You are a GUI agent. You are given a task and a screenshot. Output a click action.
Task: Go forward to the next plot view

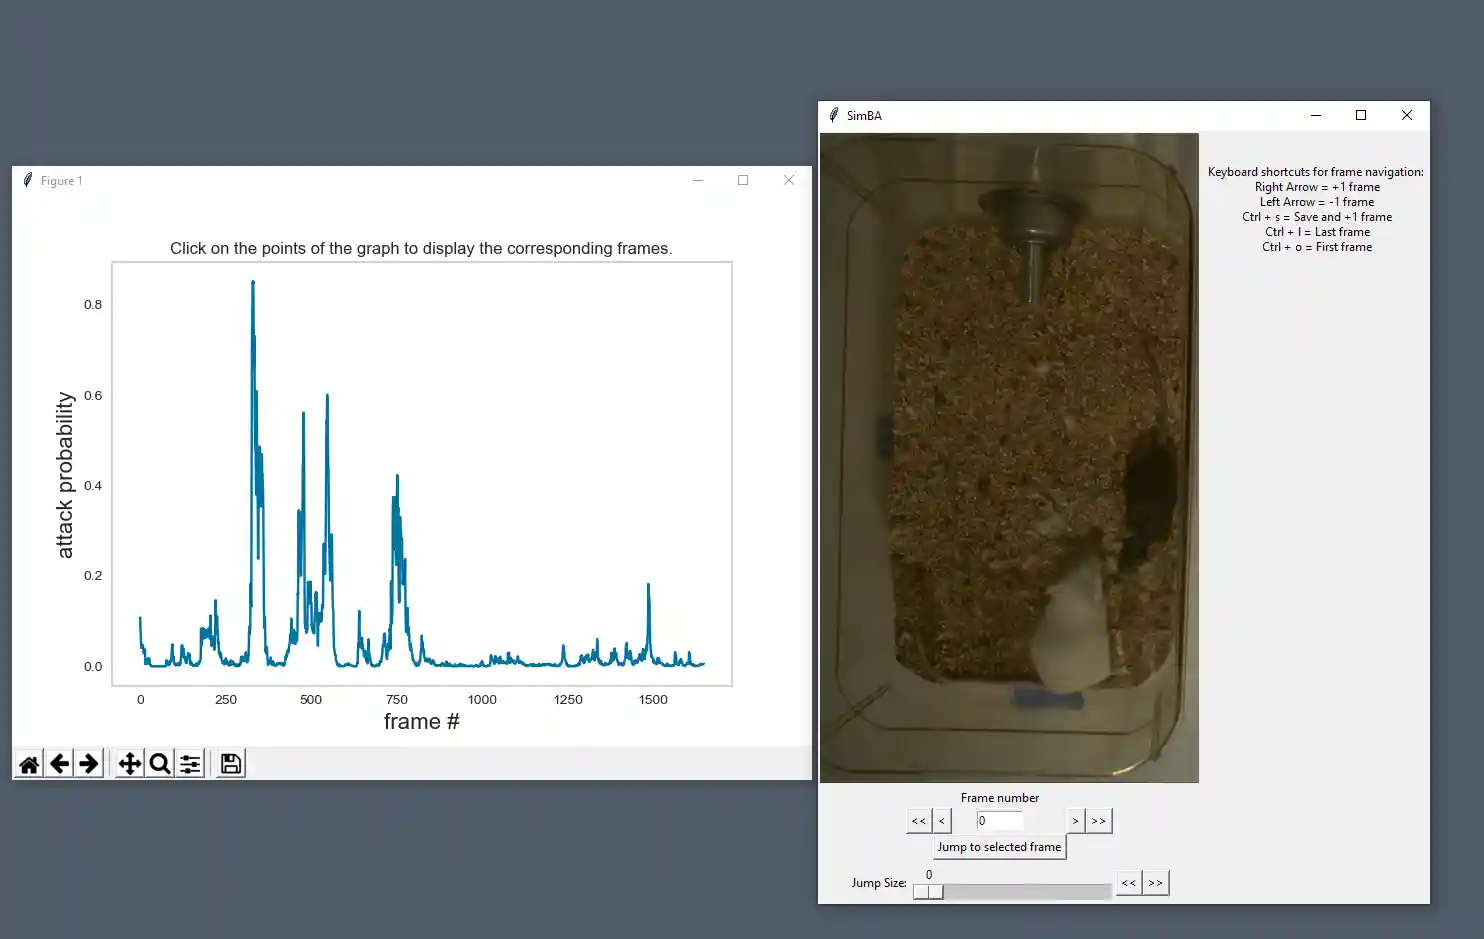pyautogui.click(x=89, y=764)
